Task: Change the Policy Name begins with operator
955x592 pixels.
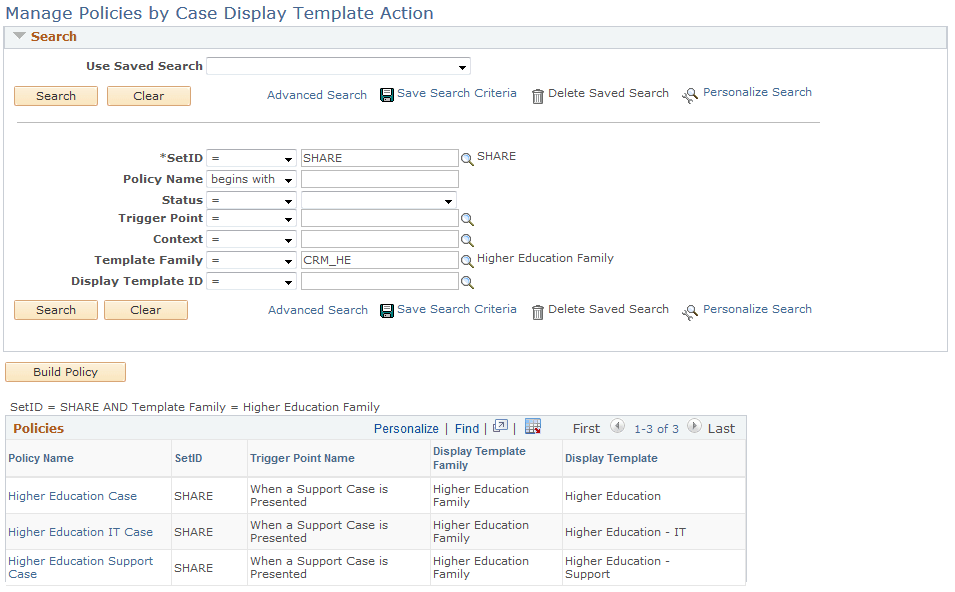Action: [x=286, y=179]
